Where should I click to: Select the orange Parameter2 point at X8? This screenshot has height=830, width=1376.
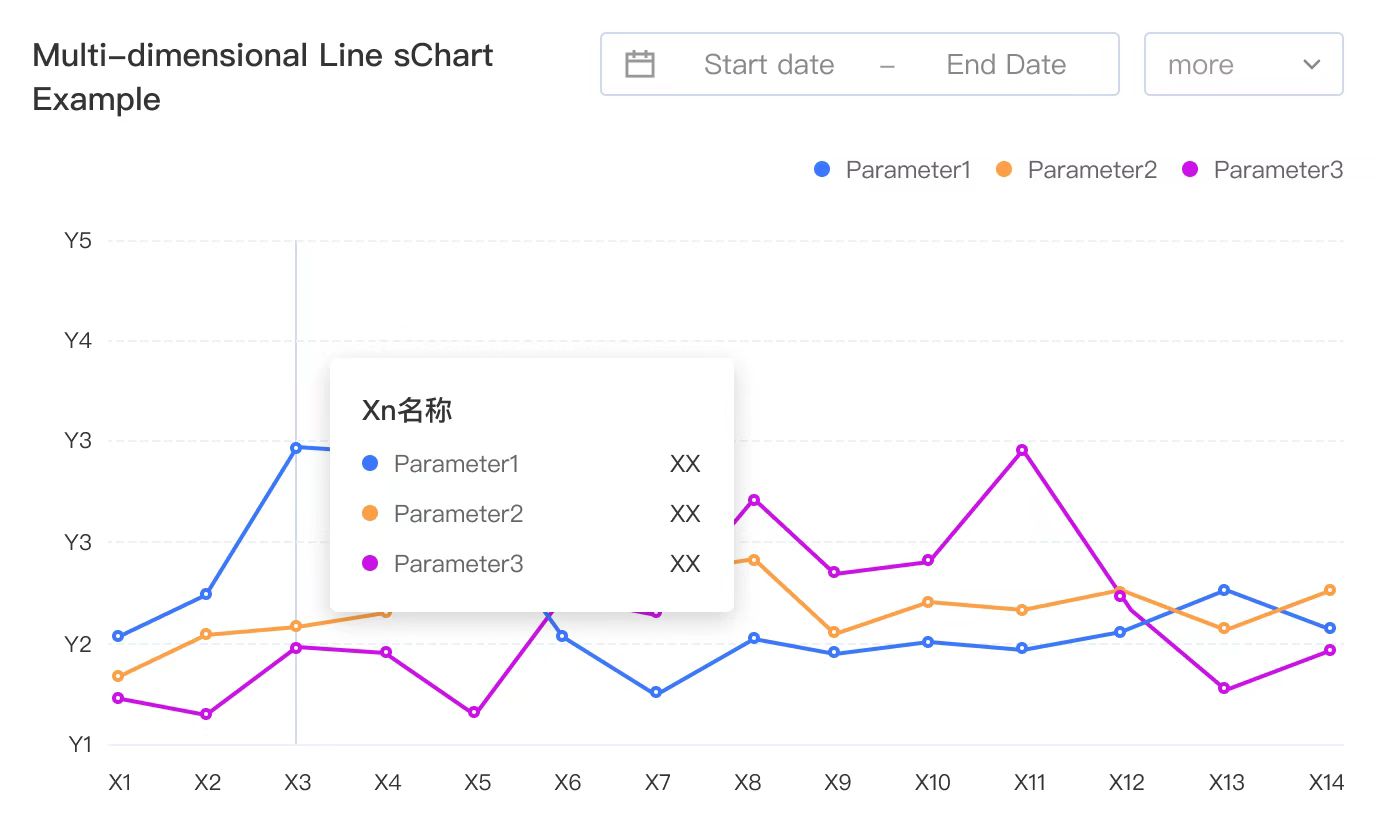click(754, 560)
